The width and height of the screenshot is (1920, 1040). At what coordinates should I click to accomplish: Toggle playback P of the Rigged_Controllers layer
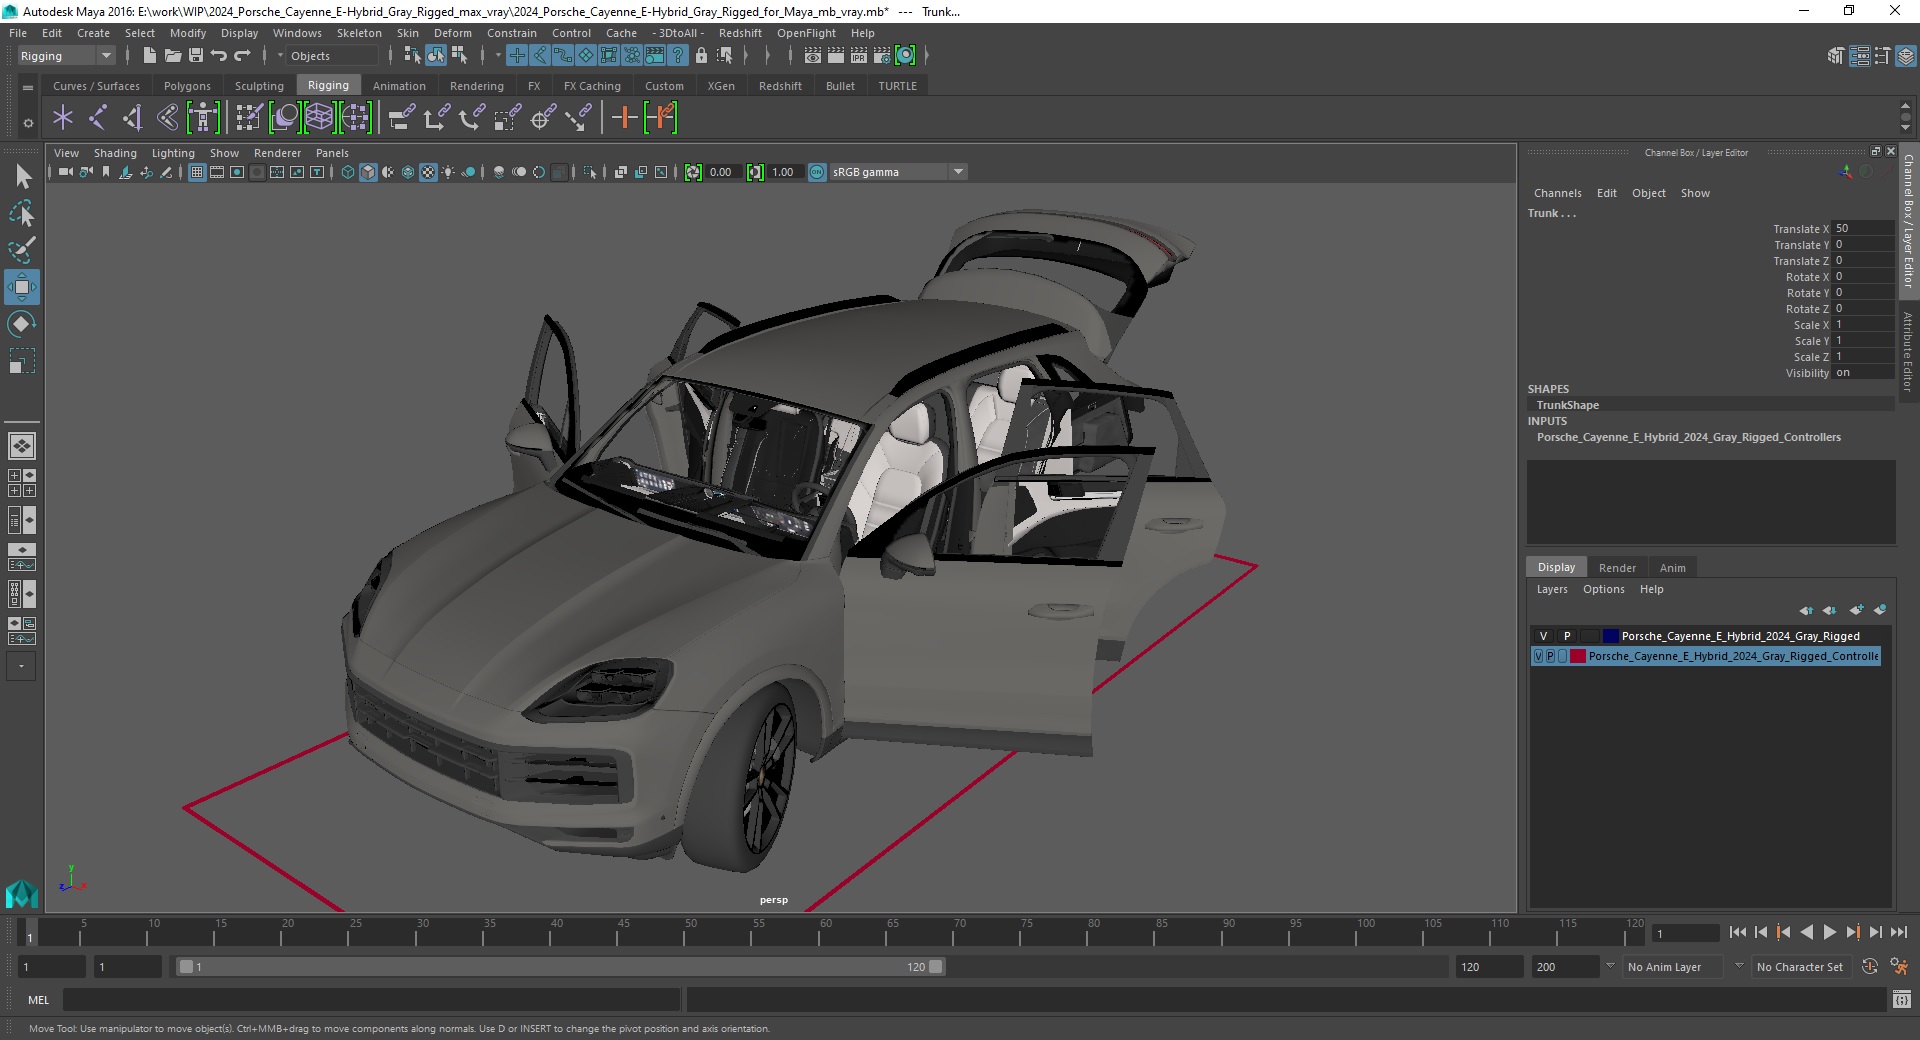click(x=1550, y=656)
